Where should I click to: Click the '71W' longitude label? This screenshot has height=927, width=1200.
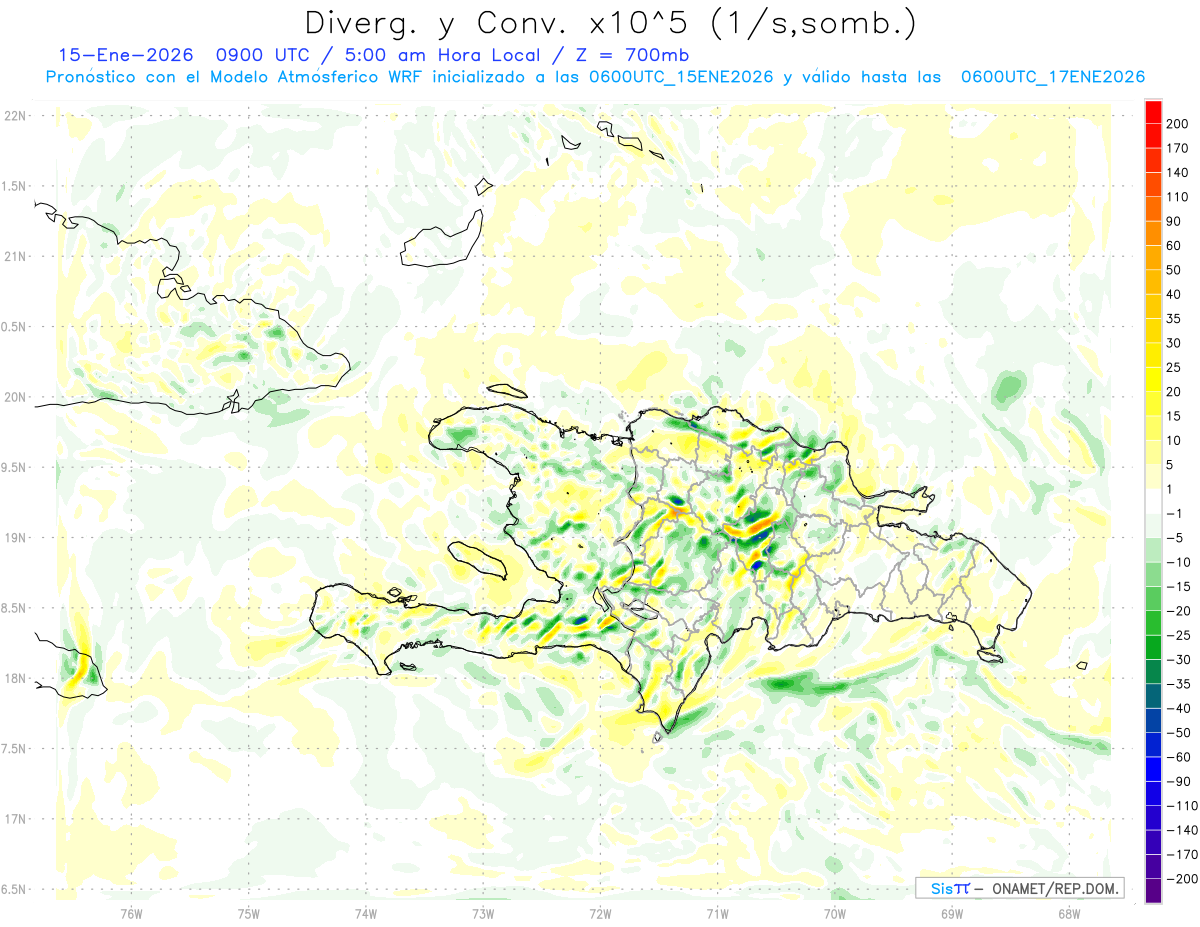click(x=717, y=913)
